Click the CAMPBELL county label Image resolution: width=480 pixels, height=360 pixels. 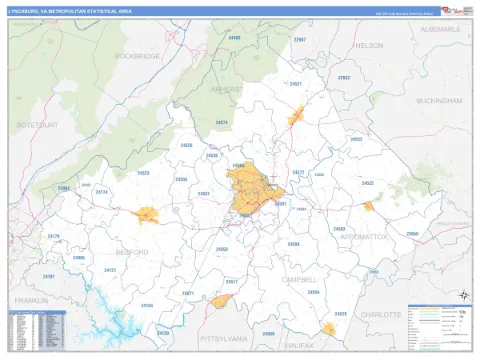click(x=299, y=280)
